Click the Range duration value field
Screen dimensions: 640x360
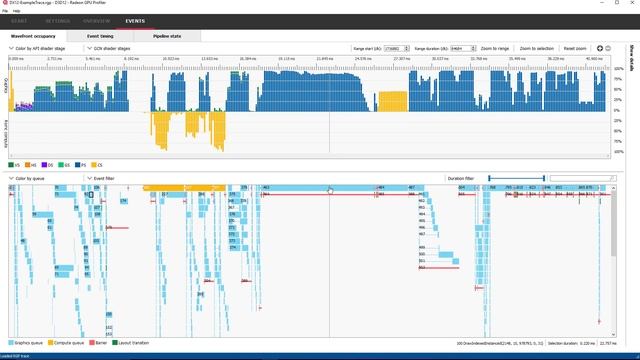pos(461,49)
